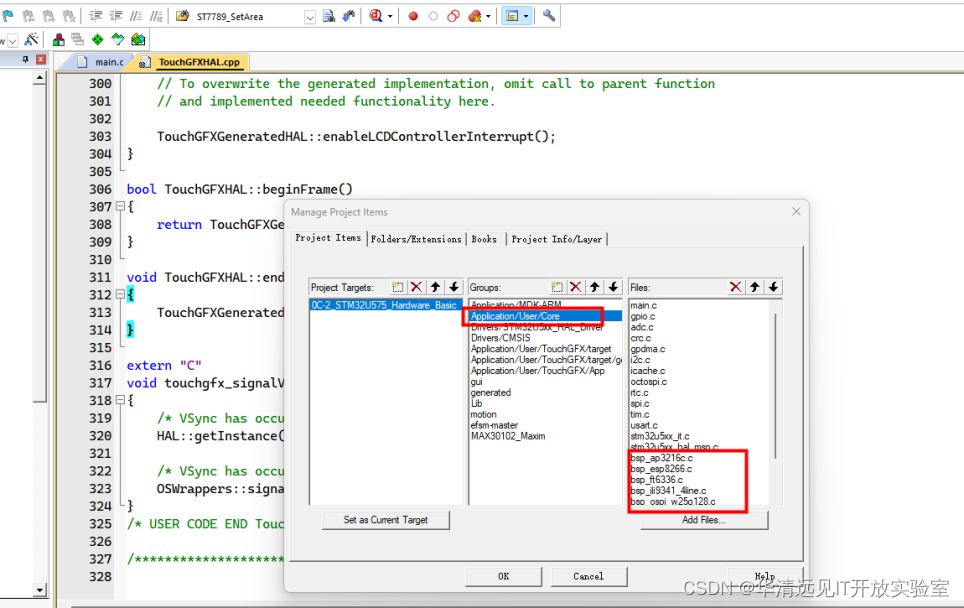Open the Books tab

point(484,239)
